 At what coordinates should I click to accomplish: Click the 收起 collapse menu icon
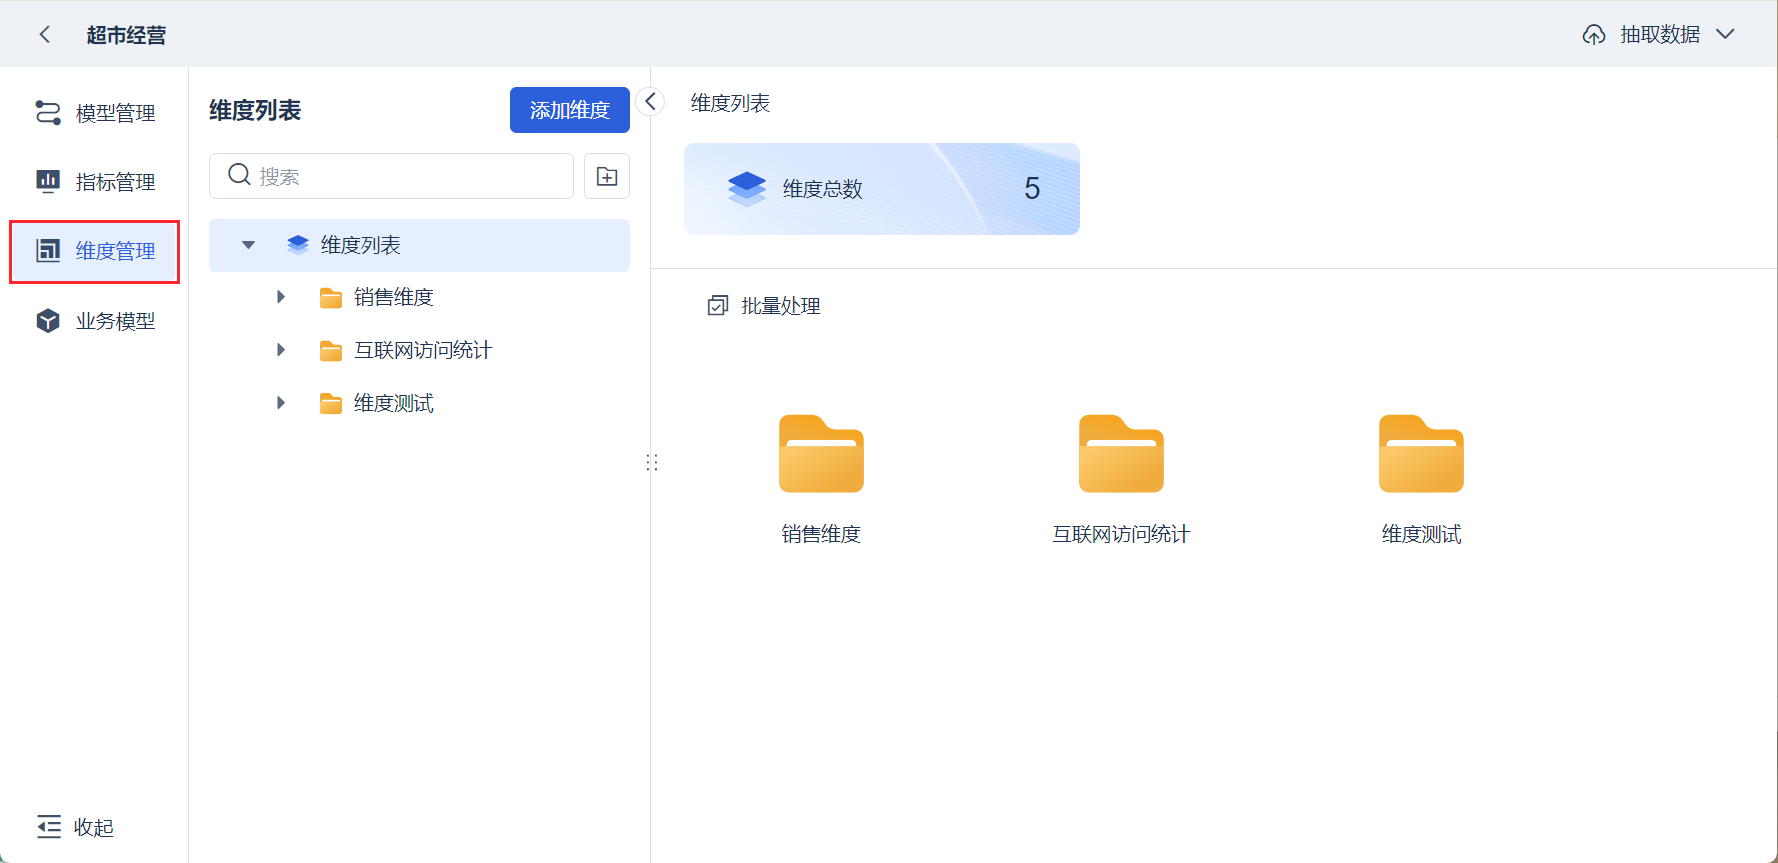49,827
